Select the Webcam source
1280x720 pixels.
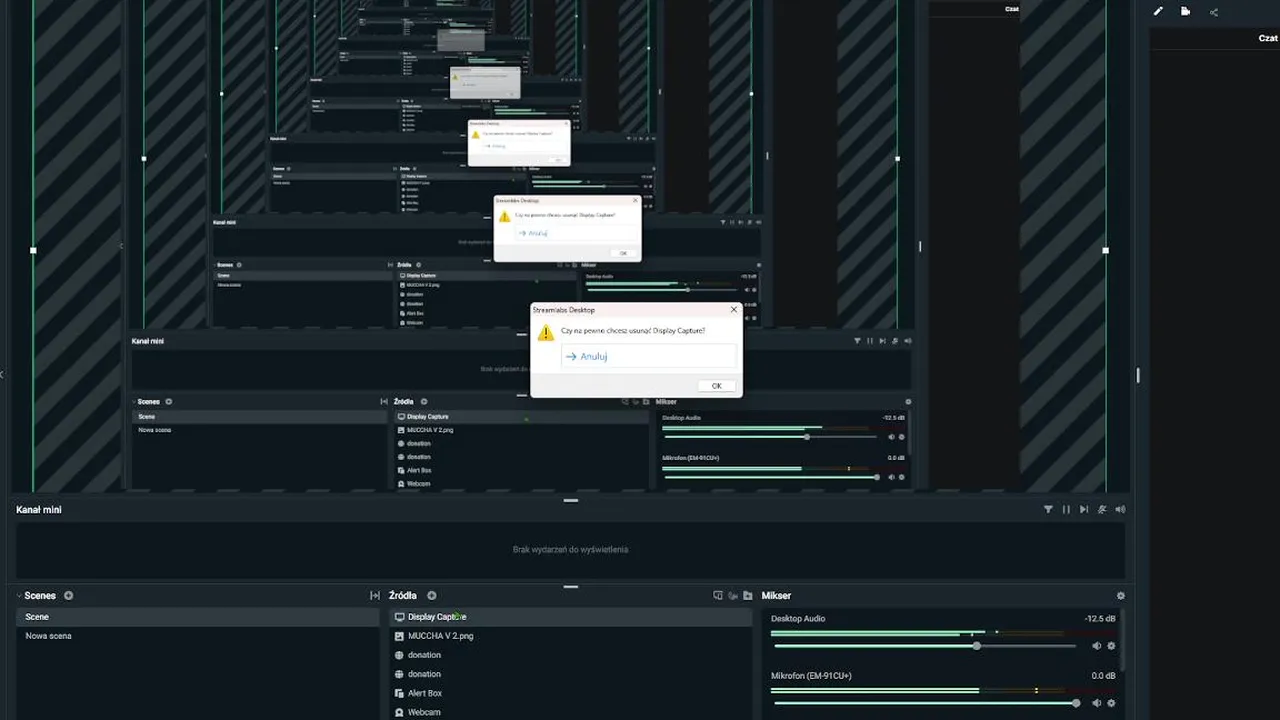pyautogui.click(x=570, y=712)
